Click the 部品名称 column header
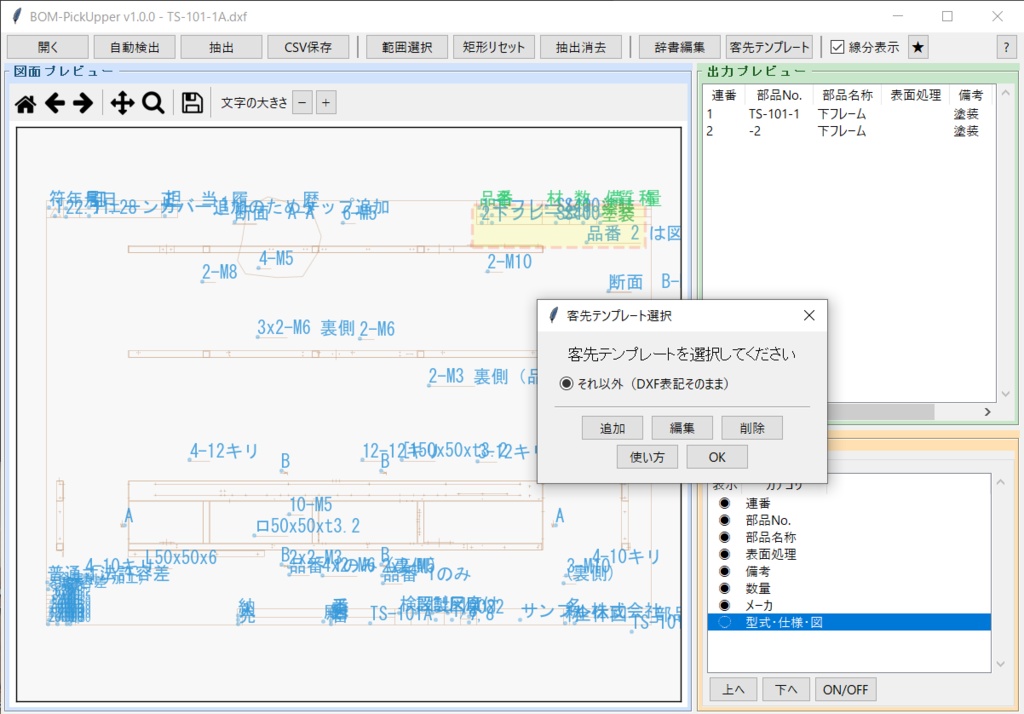 tap(848, 95)
